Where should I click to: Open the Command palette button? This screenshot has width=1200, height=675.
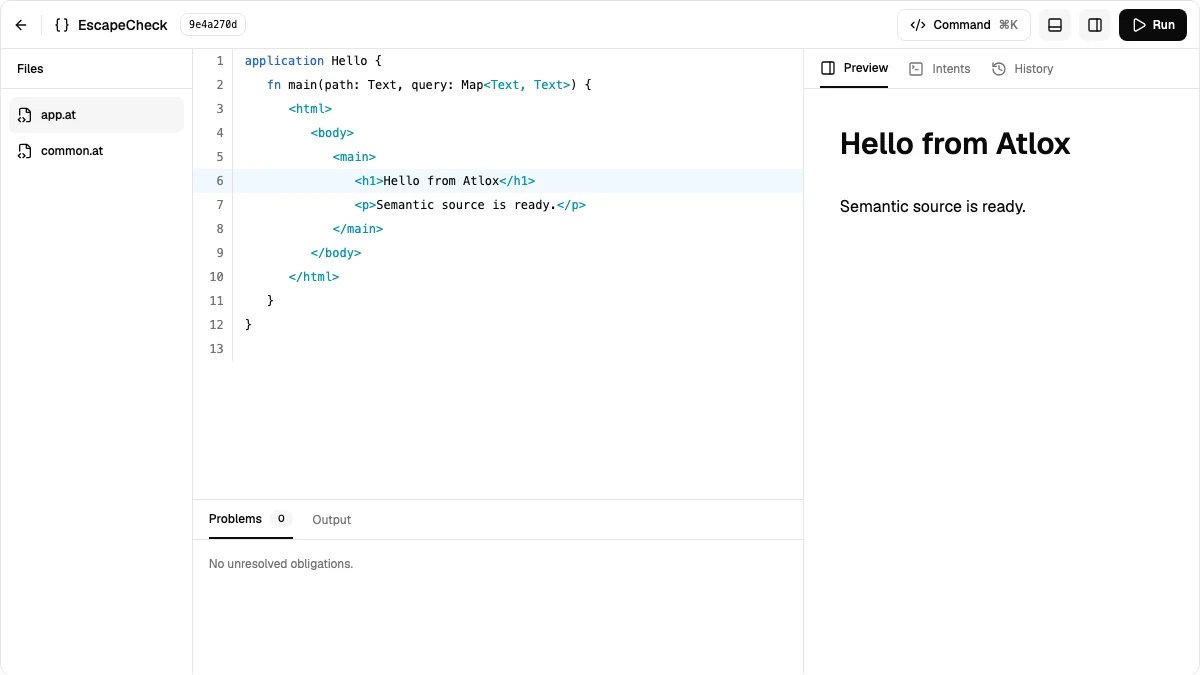[964, 25]
